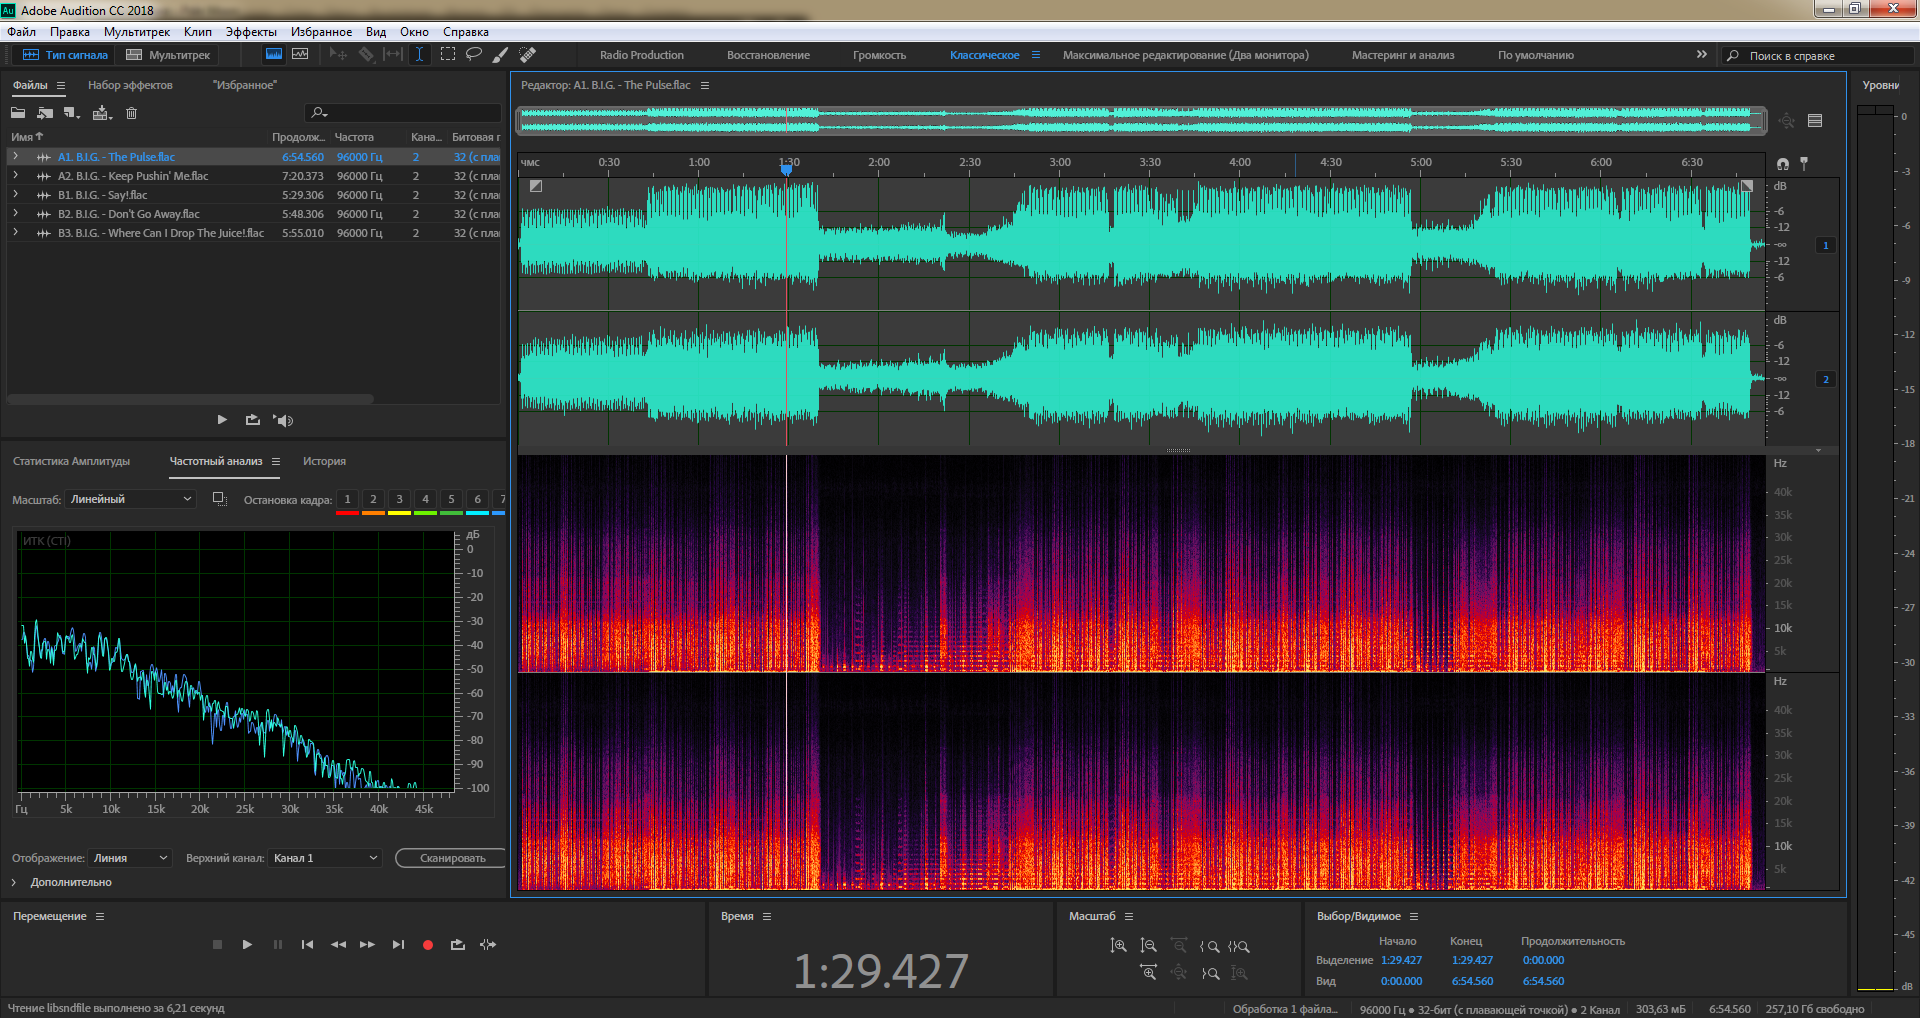
Task: Click the trash icon to close selected files
Action: click(131, 113)
